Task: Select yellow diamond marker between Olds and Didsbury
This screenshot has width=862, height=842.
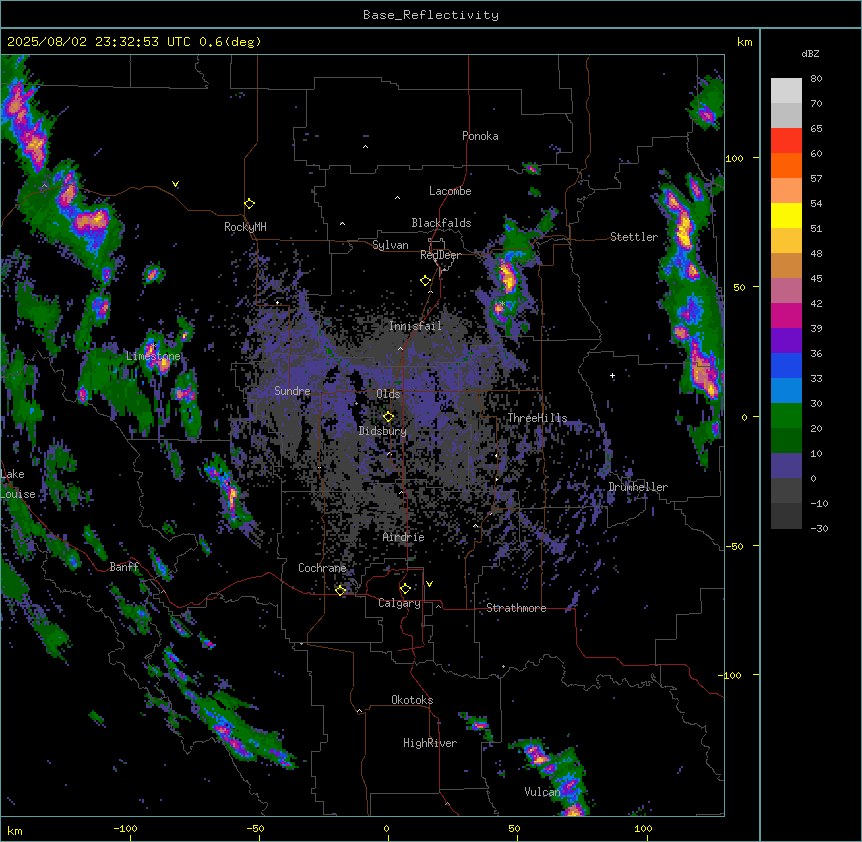Action: pyautogui.click(x=388, y=417)
